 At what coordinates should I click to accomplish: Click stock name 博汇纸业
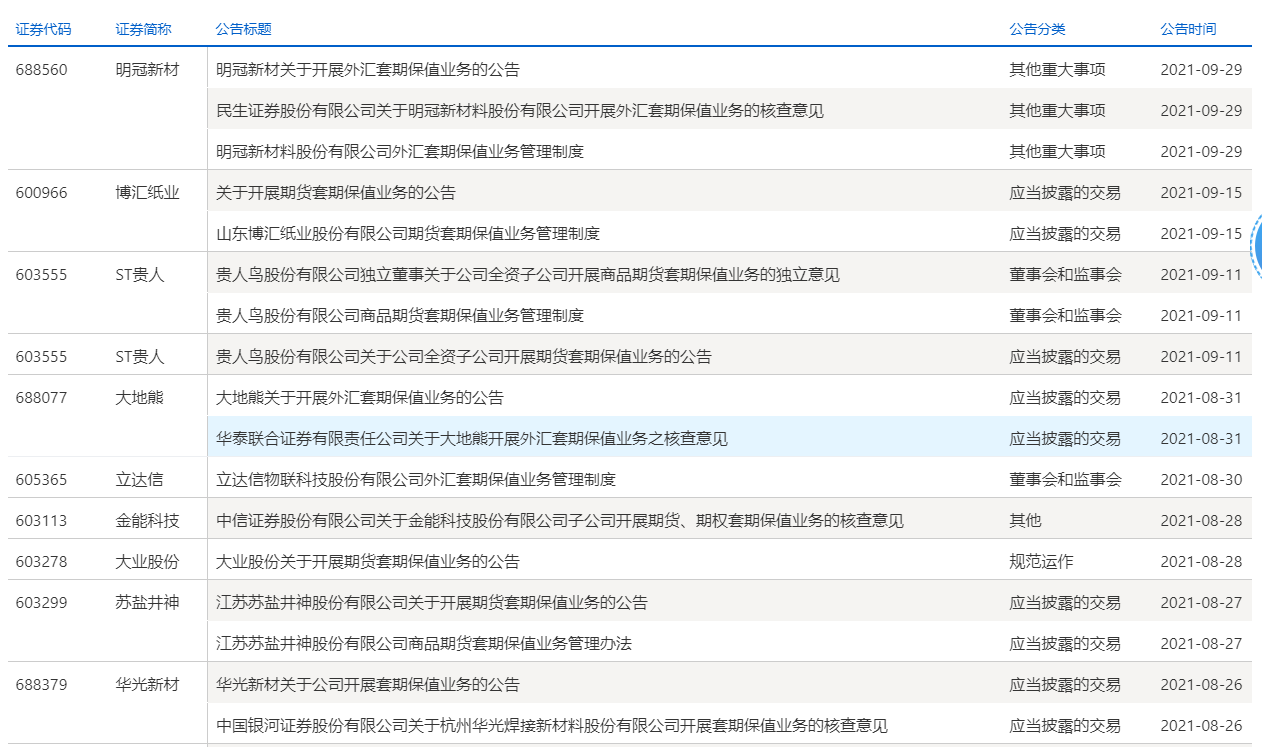[148, 193]
